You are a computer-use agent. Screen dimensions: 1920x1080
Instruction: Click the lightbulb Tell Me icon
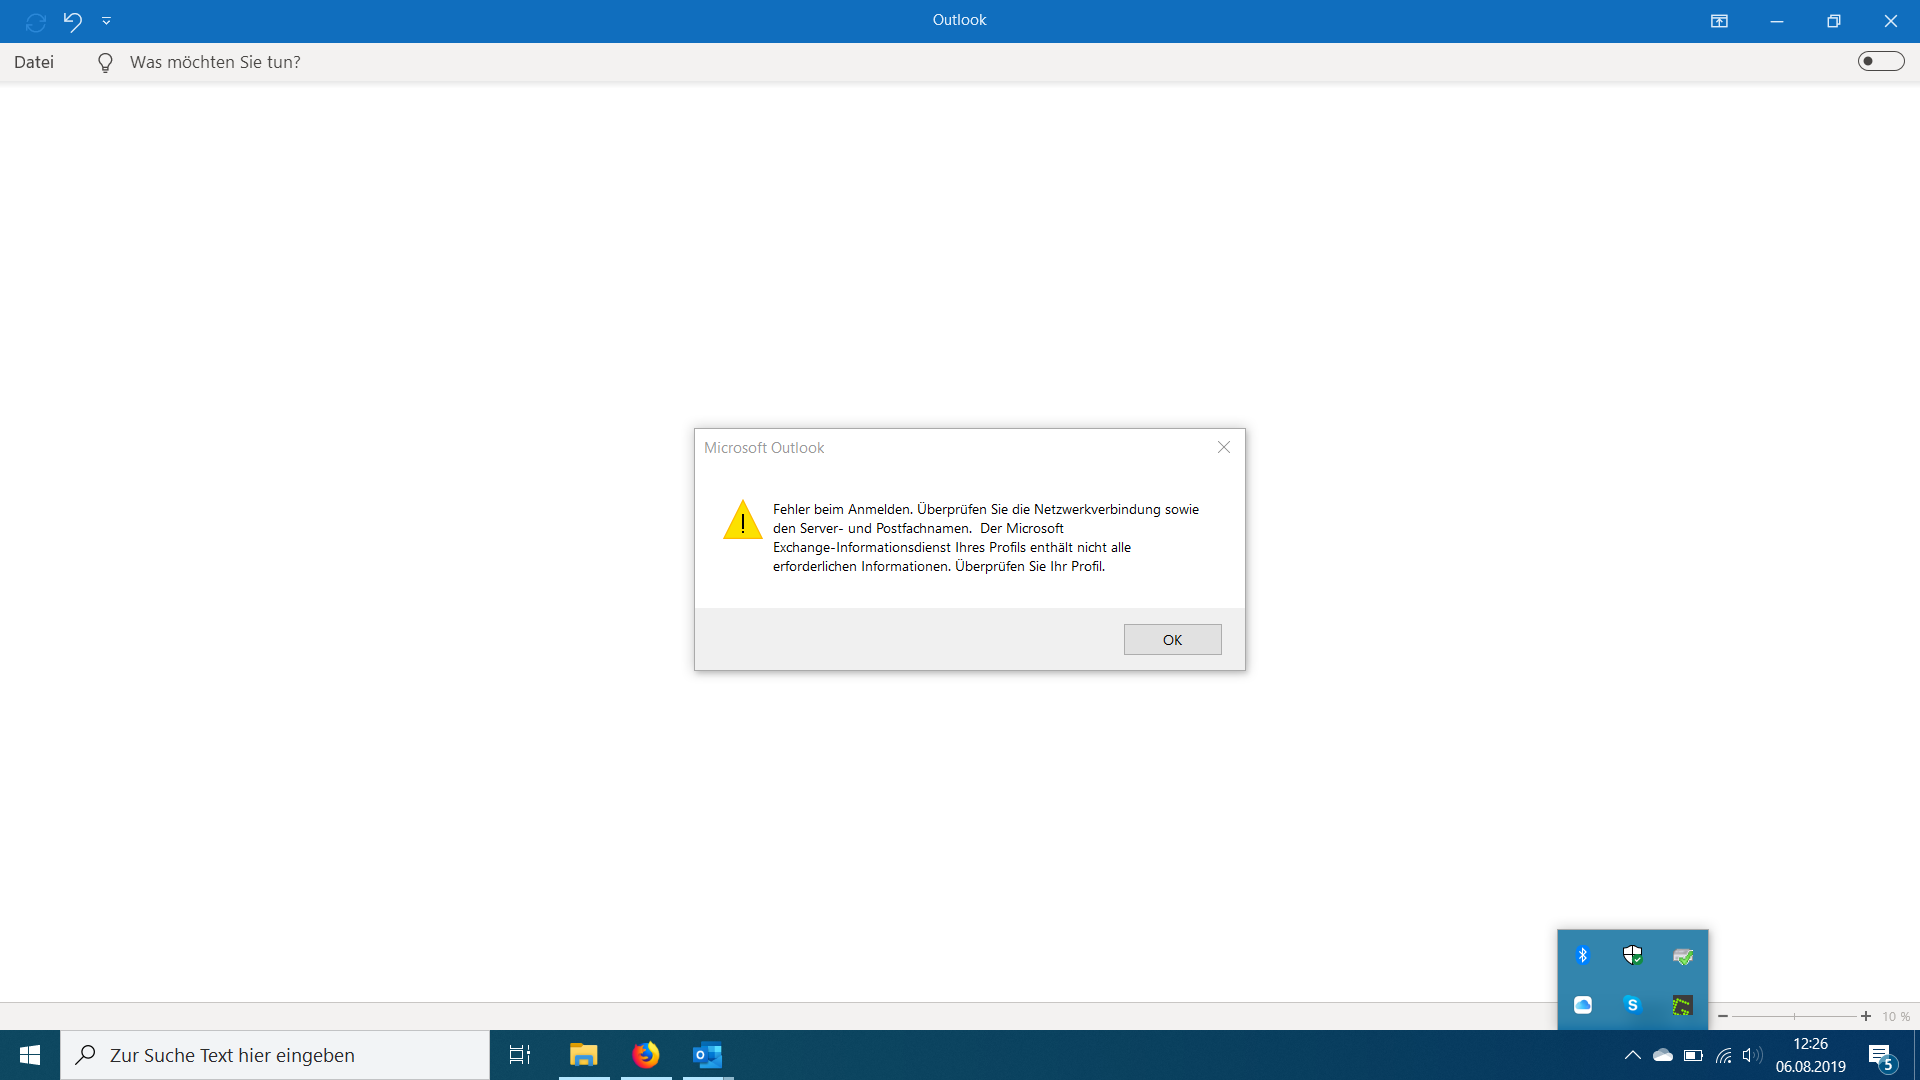tap(105, 63)
